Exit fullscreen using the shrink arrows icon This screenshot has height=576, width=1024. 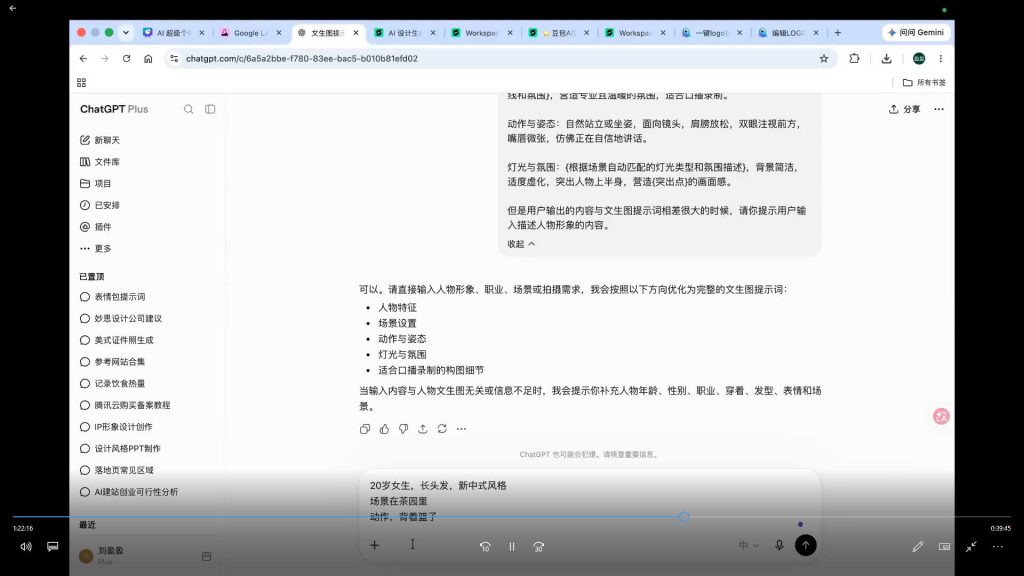coord(971,547)
